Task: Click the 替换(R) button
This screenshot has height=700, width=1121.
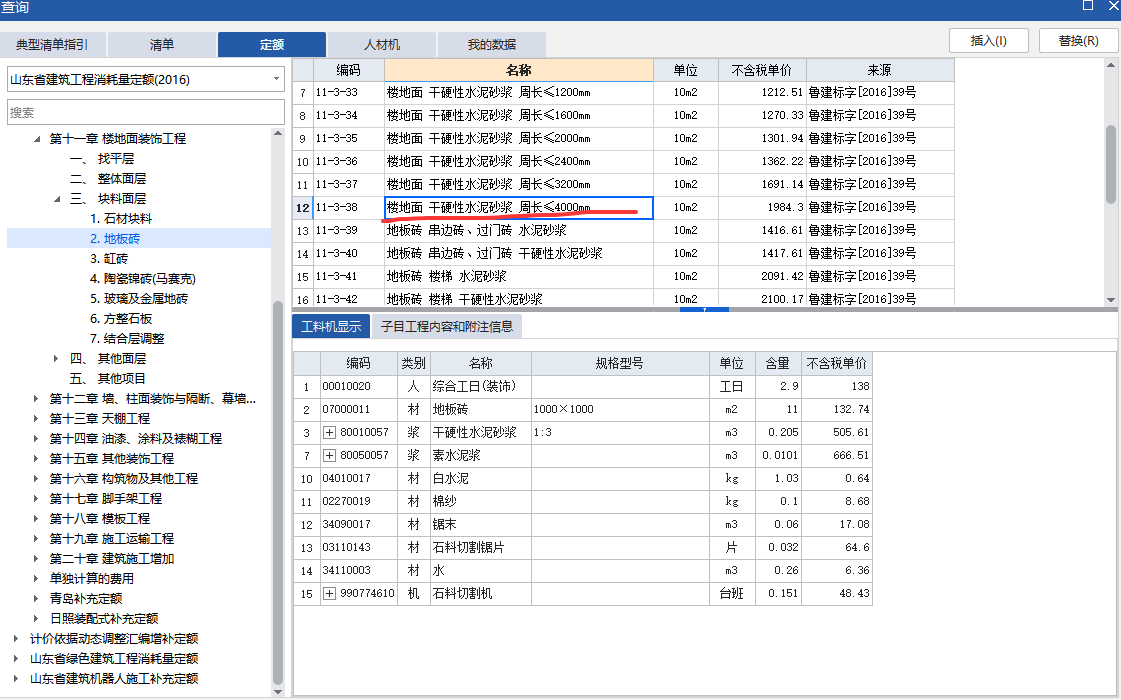Action: tap(1078, 41)
